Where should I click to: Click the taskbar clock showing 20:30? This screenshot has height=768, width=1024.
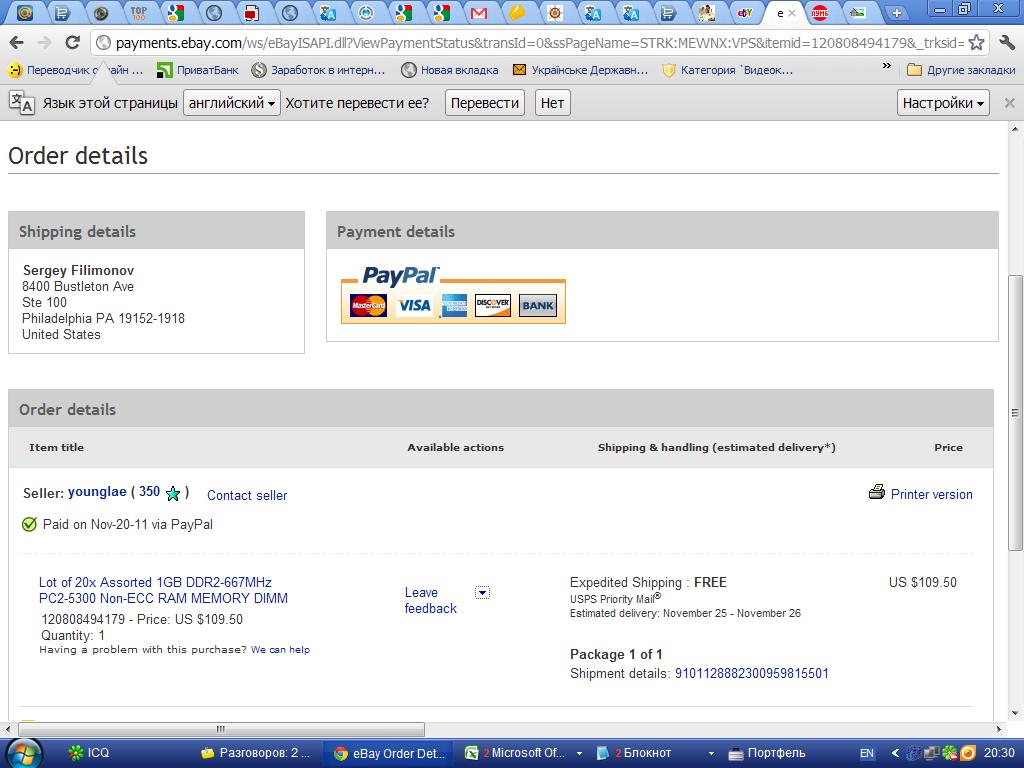(999, 752)
